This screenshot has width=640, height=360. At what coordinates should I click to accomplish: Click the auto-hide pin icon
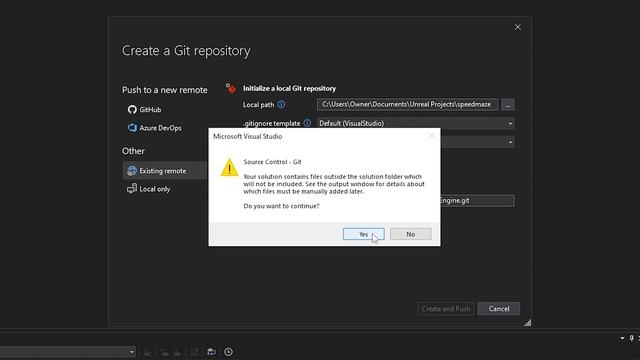coord(631,338)
